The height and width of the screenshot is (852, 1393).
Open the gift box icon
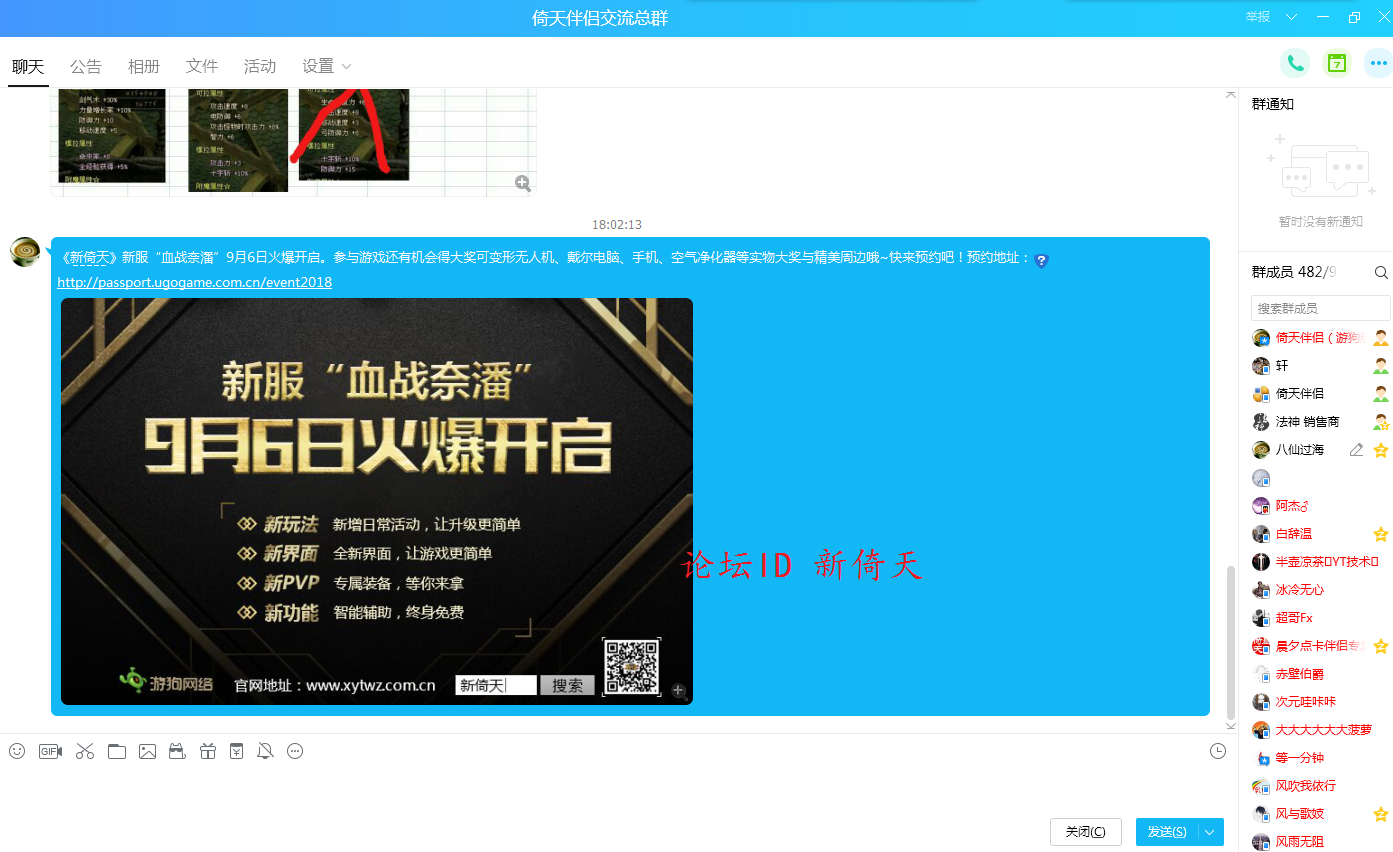tap(208, 751)
